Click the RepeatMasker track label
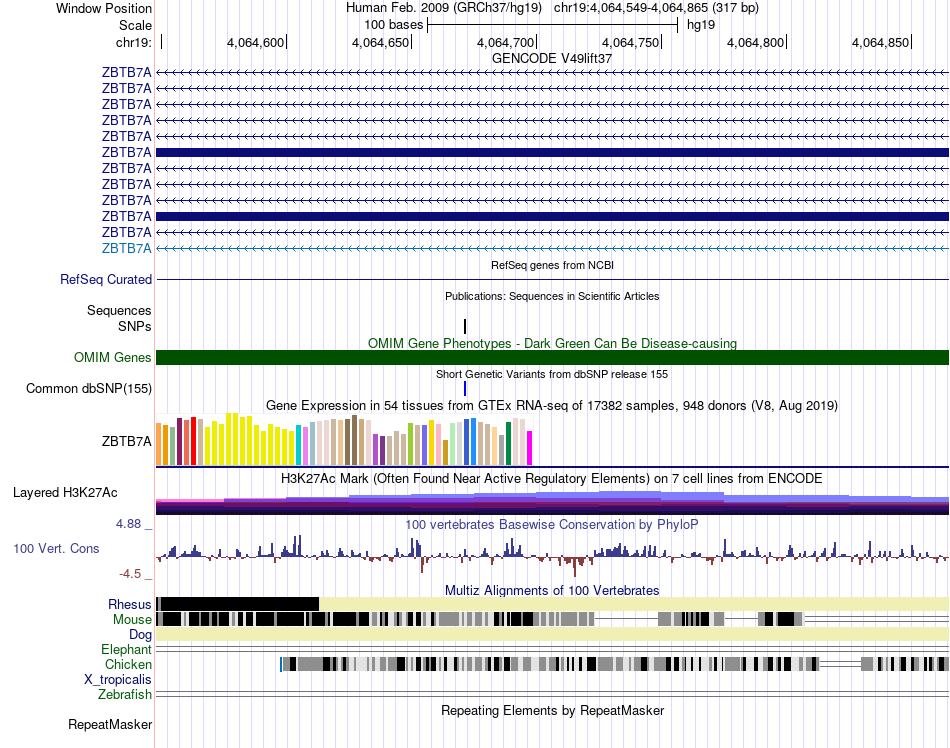 pos(110,724)
